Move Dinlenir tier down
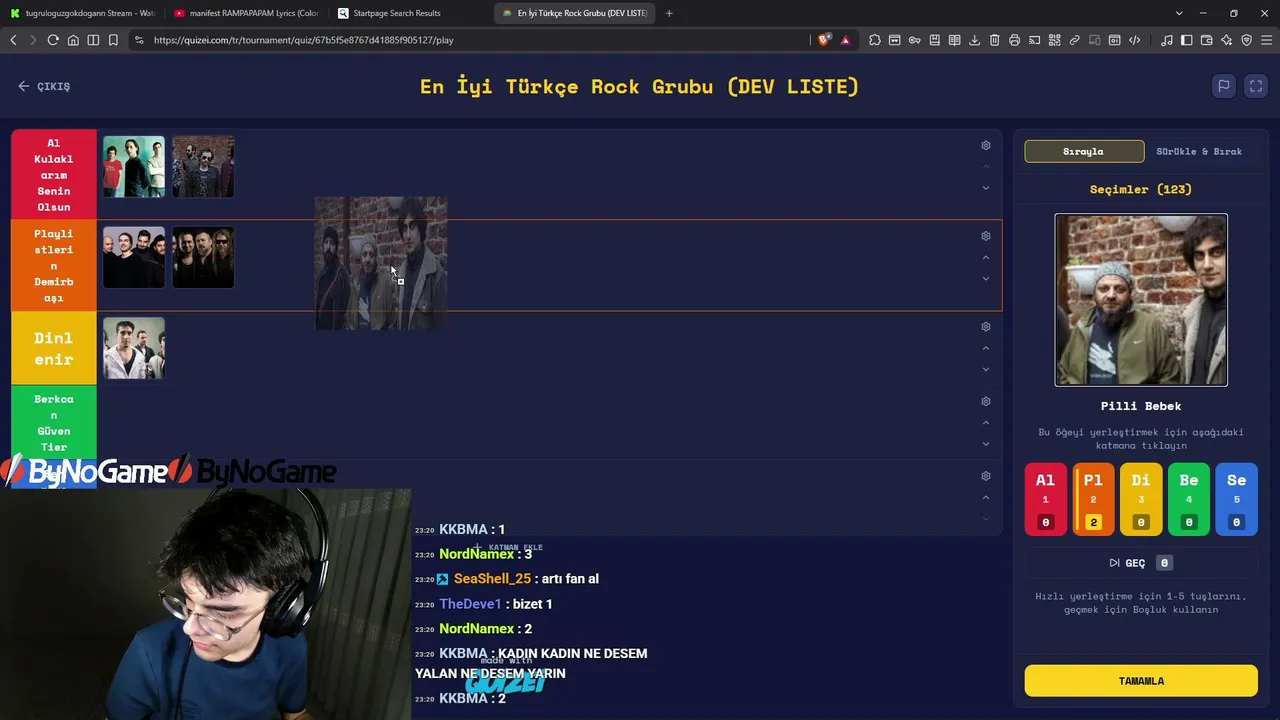This screenshot has height=720, width=1280. click(986, 370)
